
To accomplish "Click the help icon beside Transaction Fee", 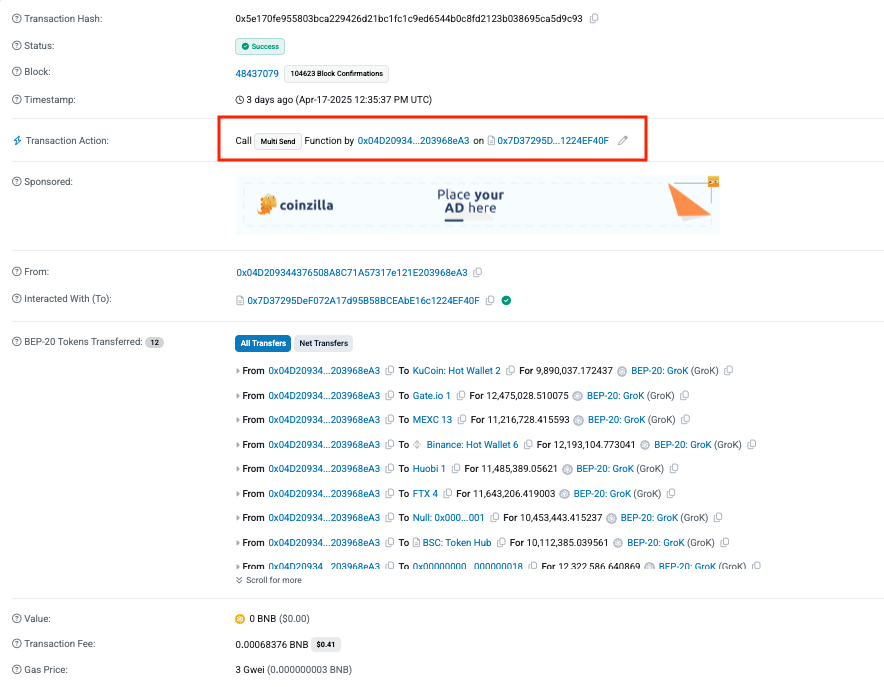I will 16,644.
